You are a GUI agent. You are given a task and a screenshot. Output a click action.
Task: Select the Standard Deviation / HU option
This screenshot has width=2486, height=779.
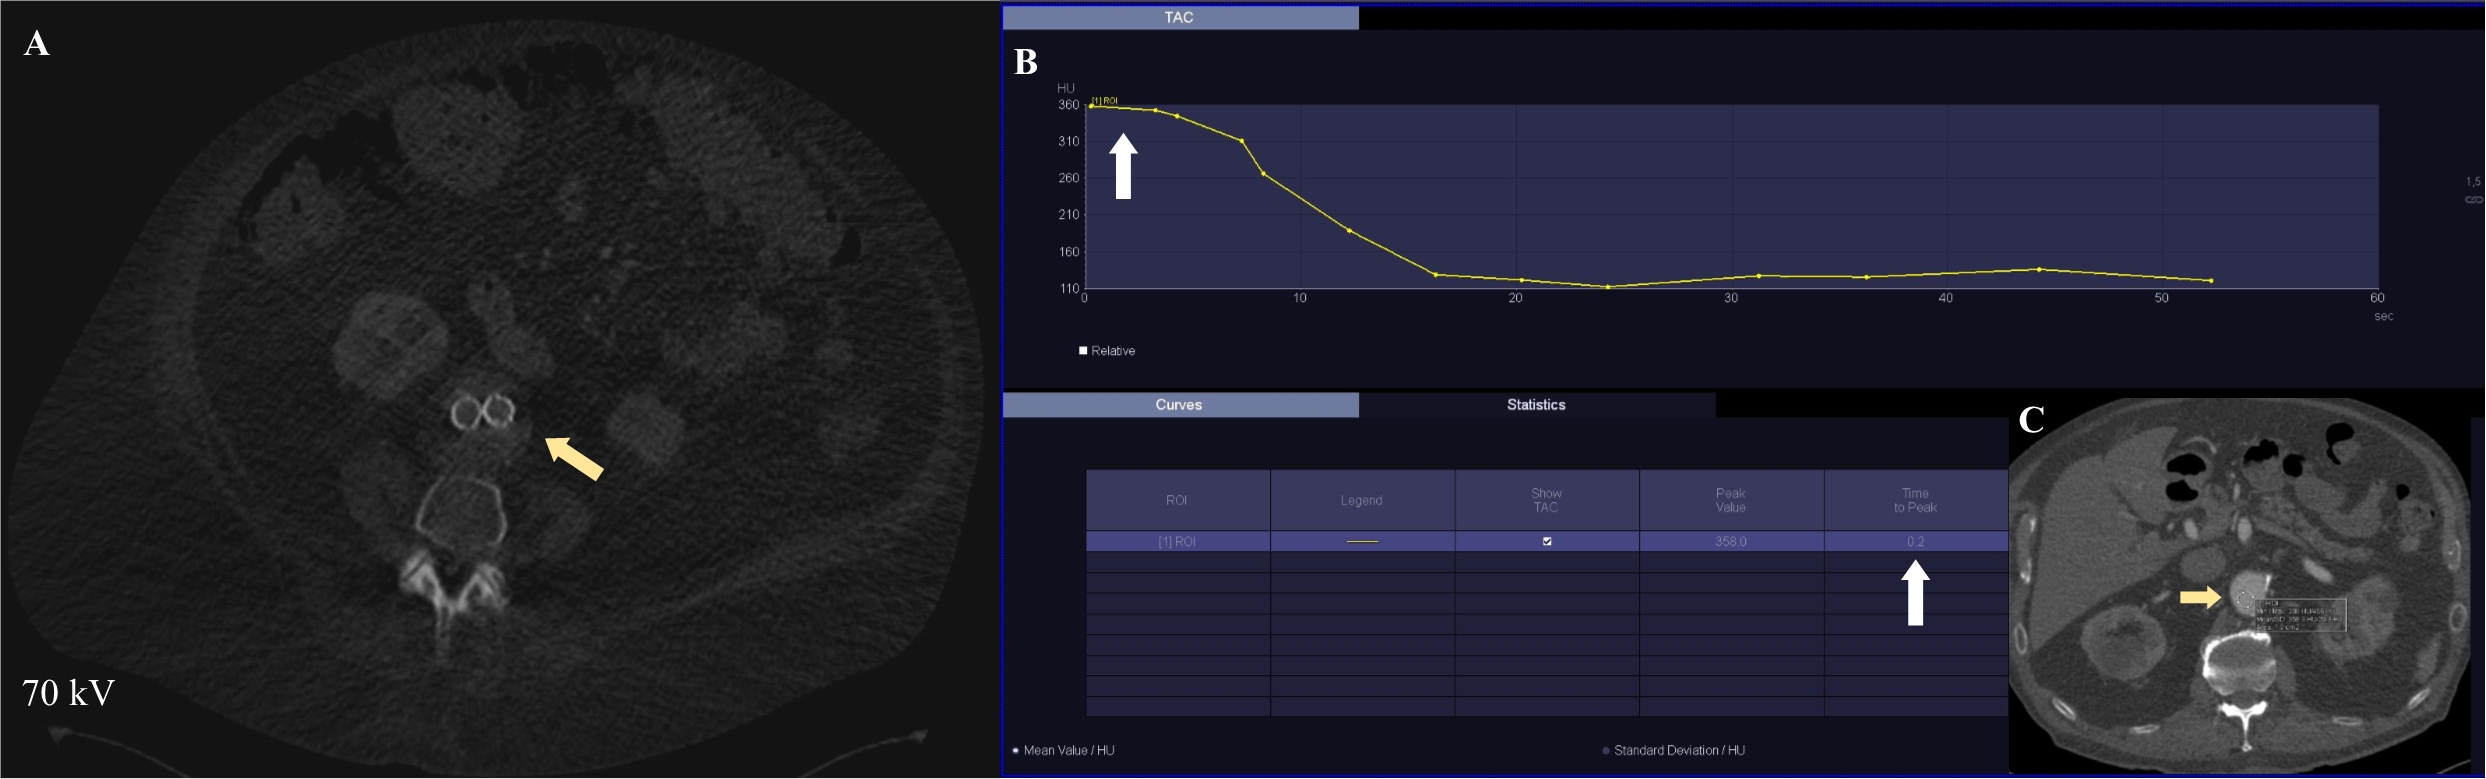[x=1606, y=750]
